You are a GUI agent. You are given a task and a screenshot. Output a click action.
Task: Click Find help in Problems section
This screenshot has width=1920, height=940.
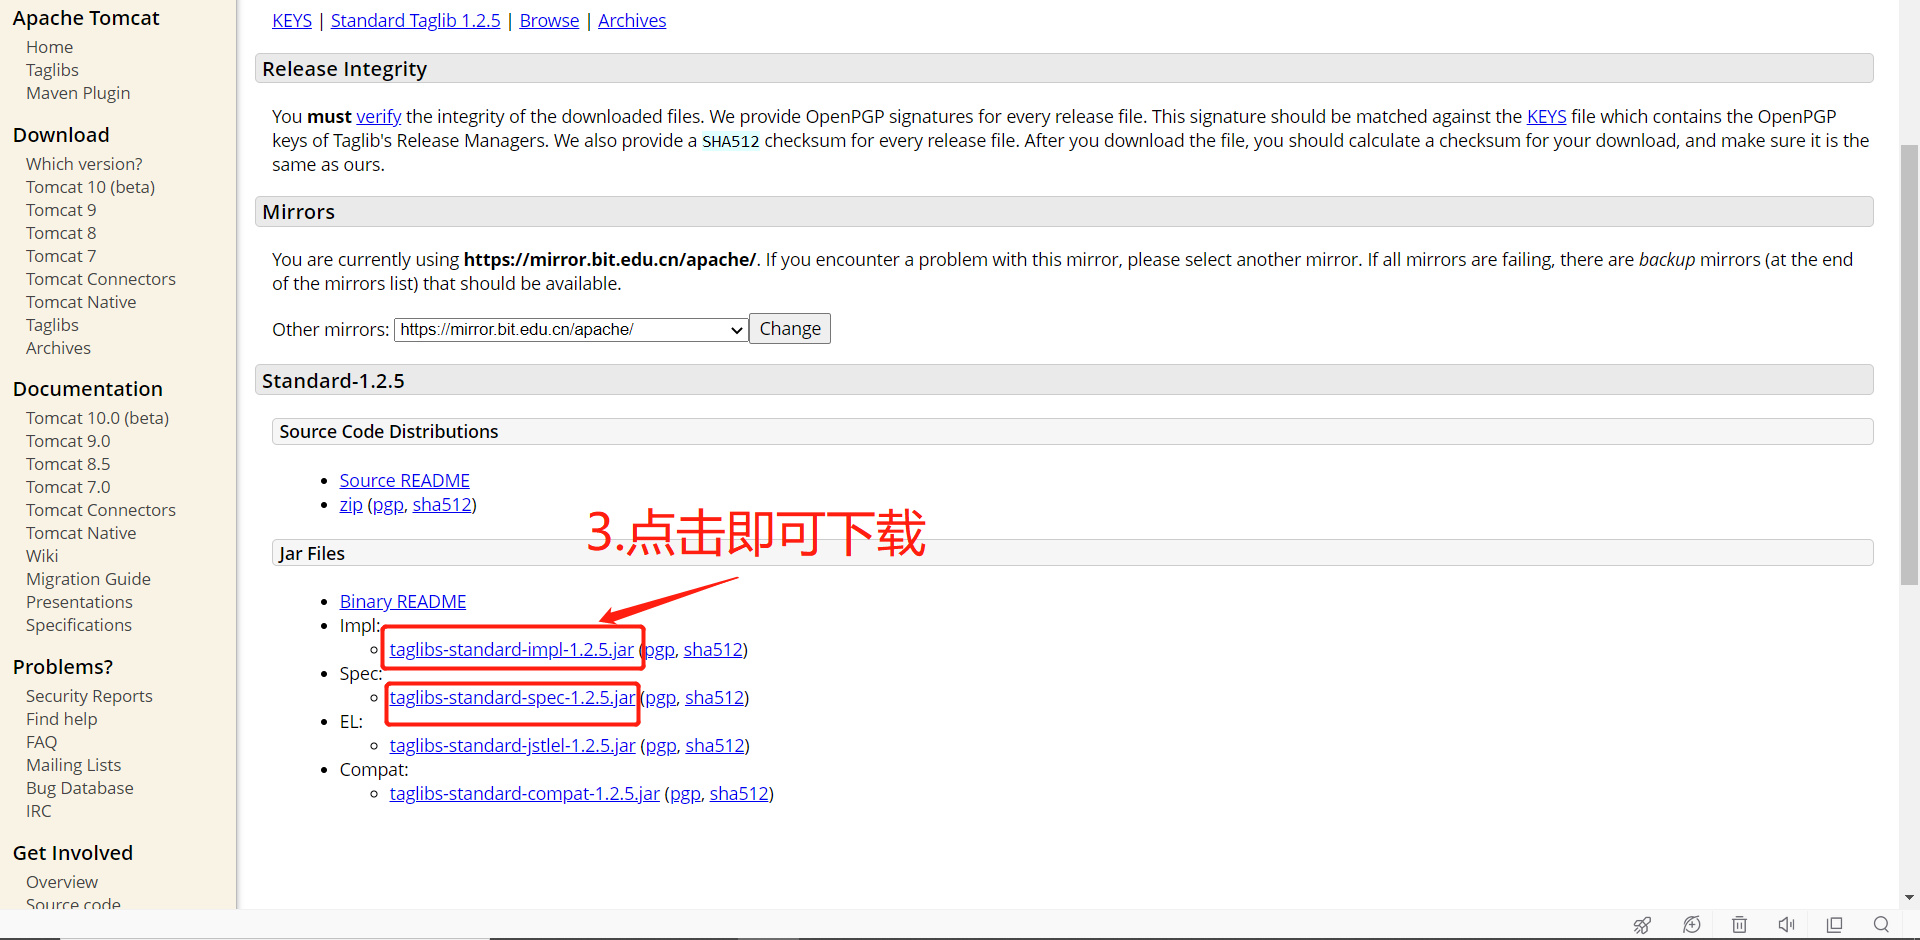[61, 719]
